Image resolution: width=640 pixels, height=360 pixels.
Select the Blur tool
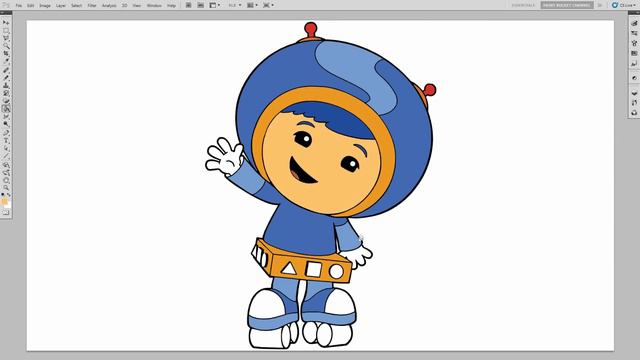coord(6,117)
